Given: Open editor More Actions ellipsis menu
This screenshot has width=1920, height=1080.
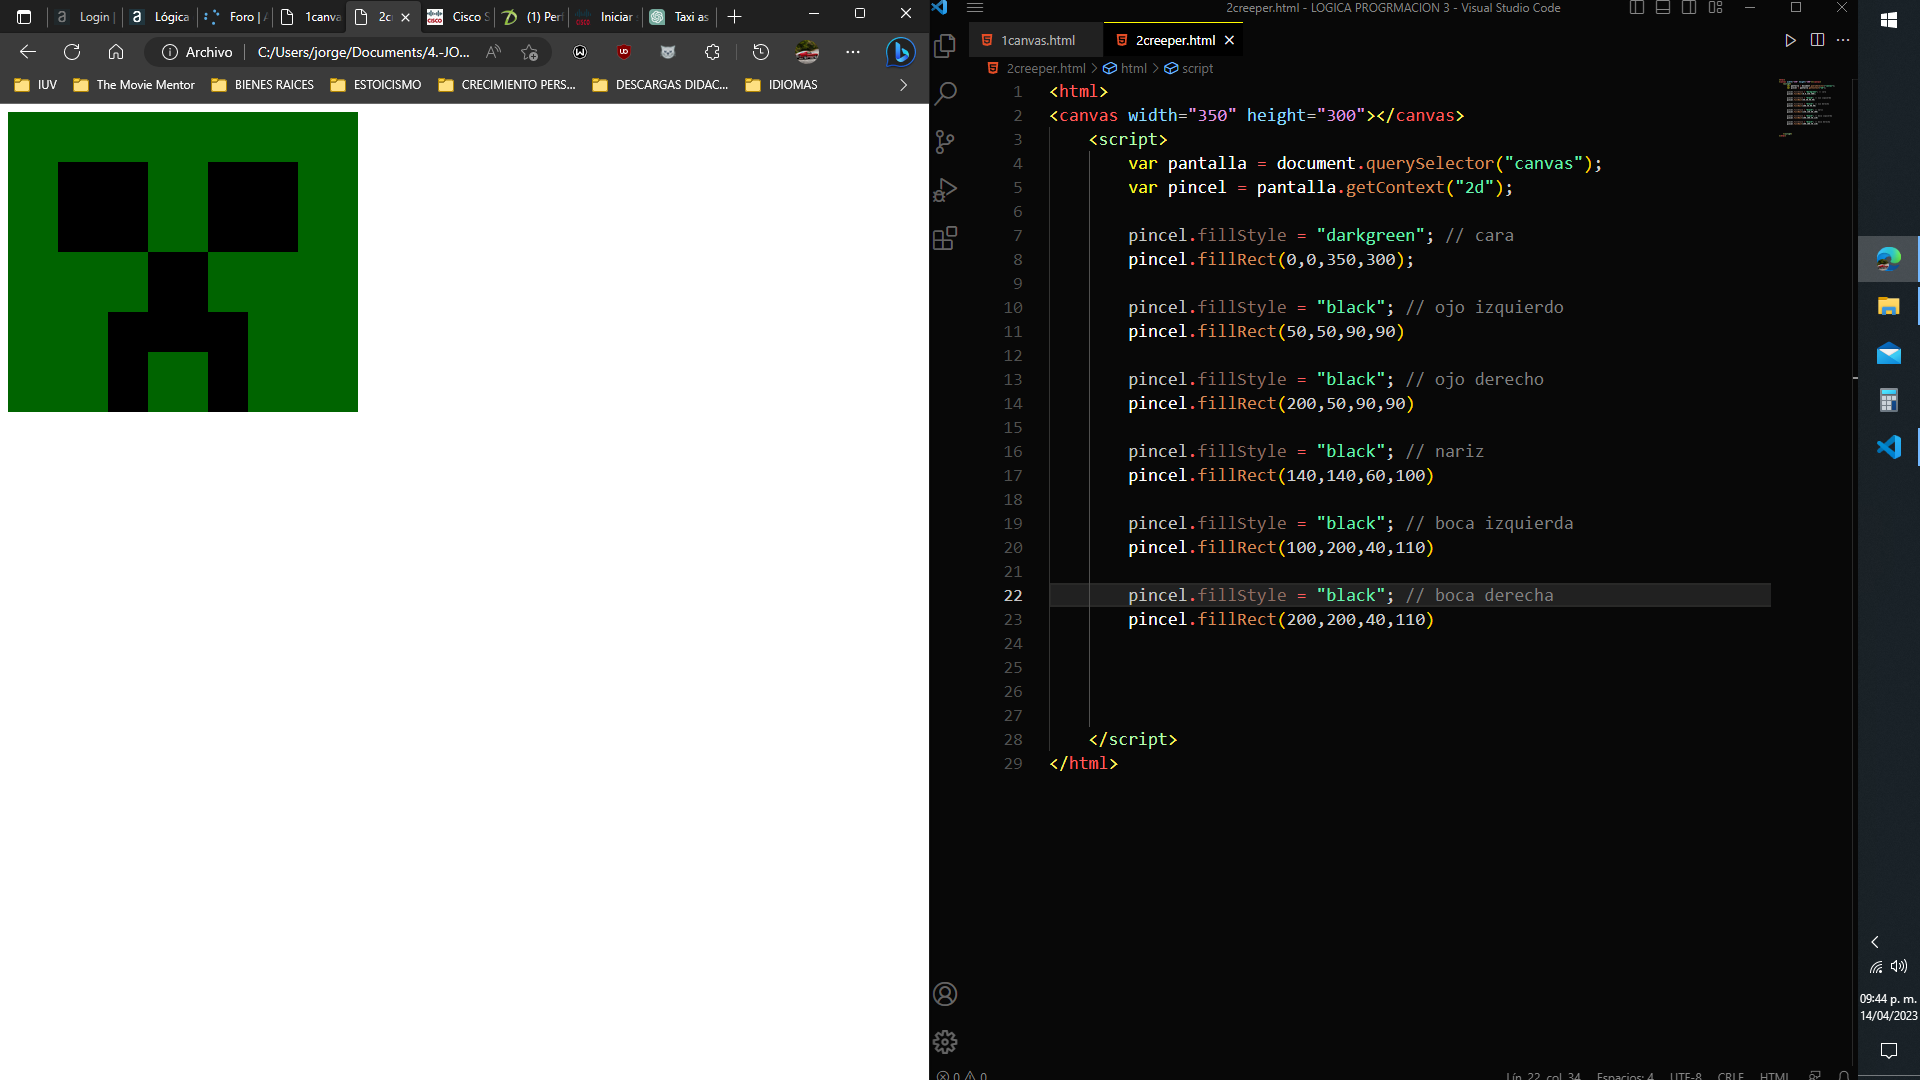Looking at the screenshot, I should coord(1843,40).
